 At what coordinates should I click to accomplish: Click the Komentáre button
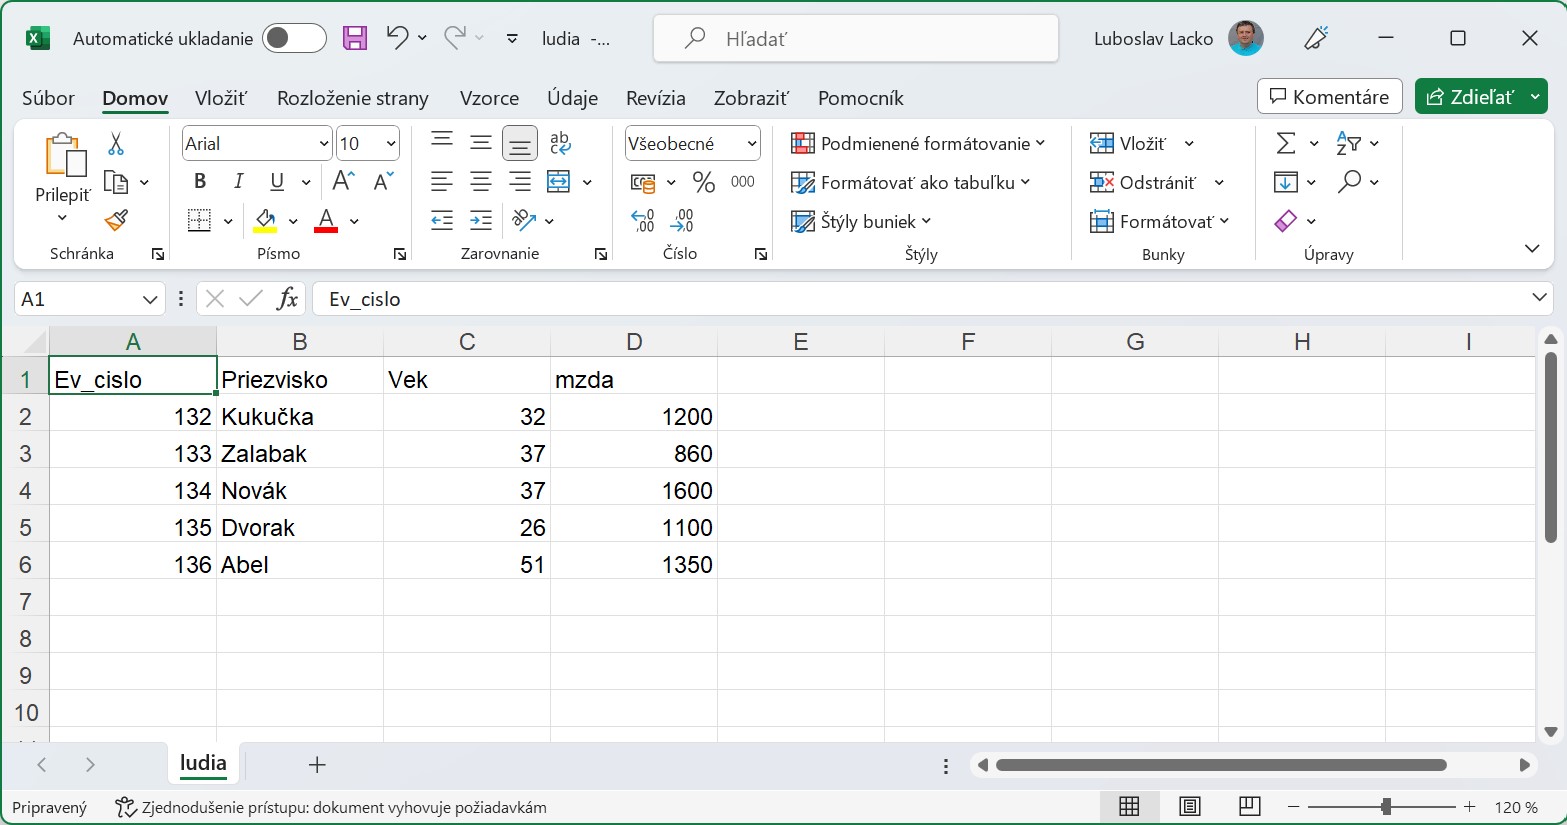(x=1329, y=97)
